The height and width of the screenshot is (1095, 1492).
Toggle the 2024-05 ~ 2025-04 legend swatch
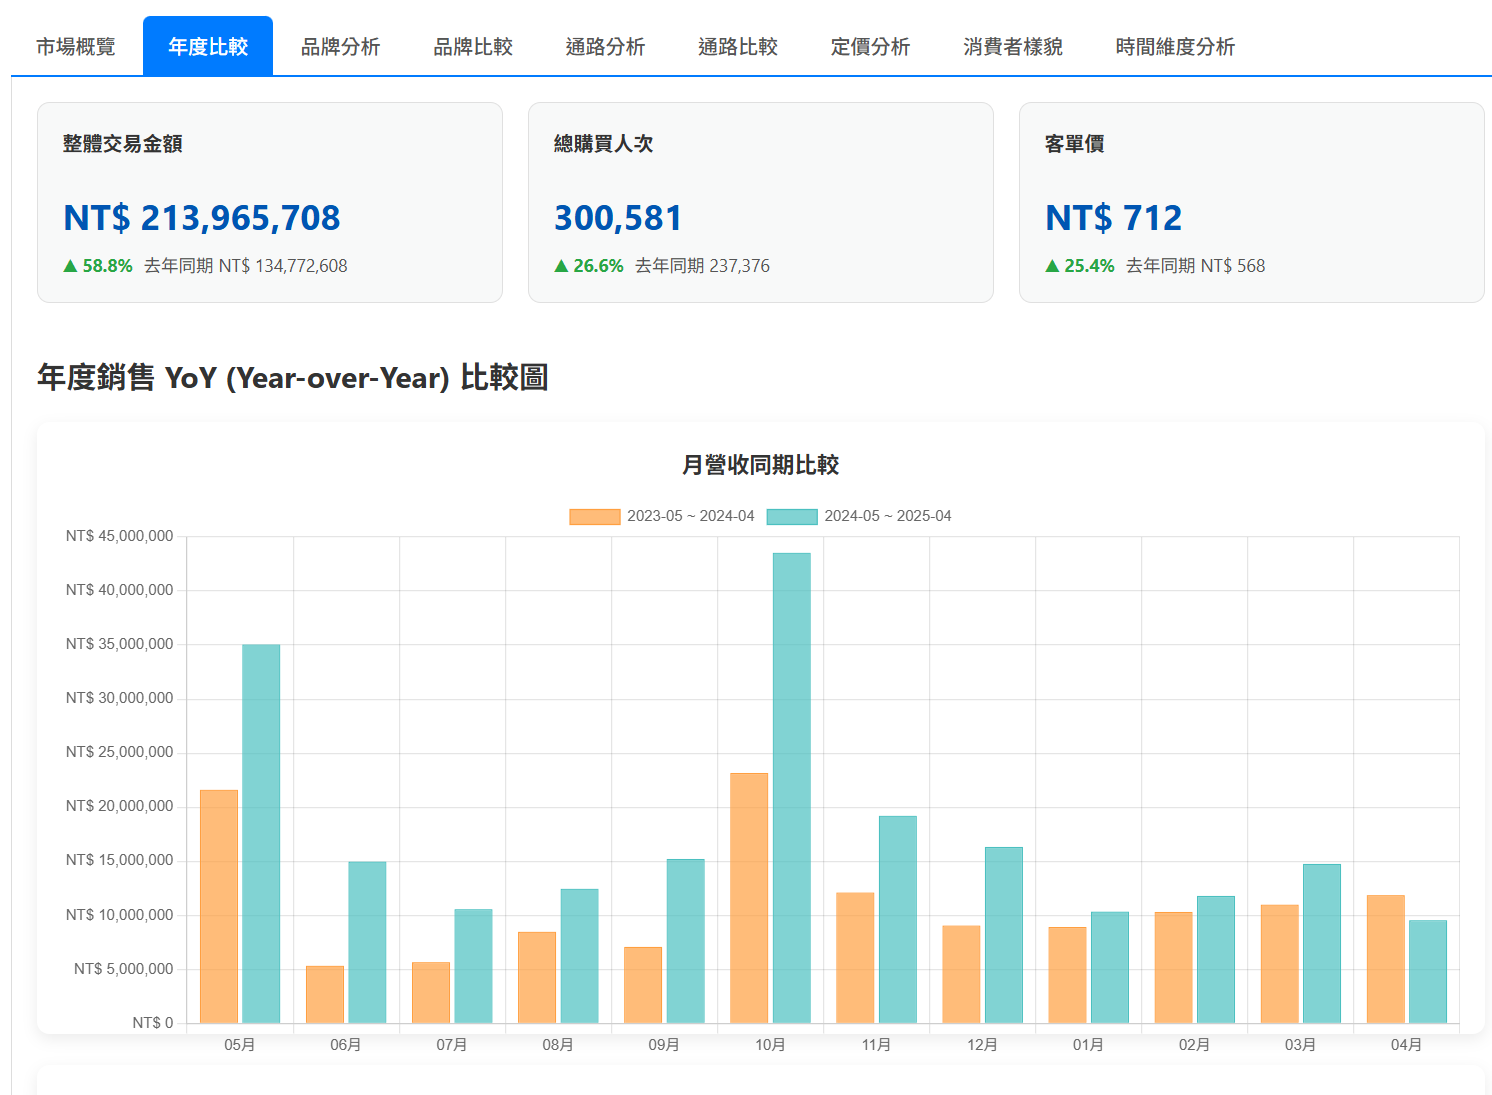tap(792, 516)
